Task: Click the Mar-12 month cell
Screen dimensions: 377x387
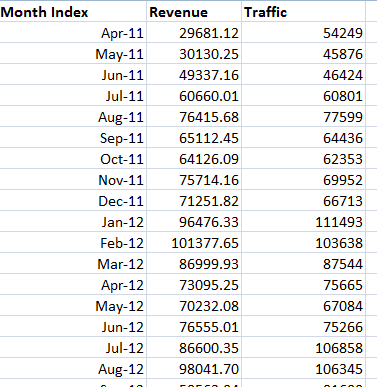Action: 73,264
